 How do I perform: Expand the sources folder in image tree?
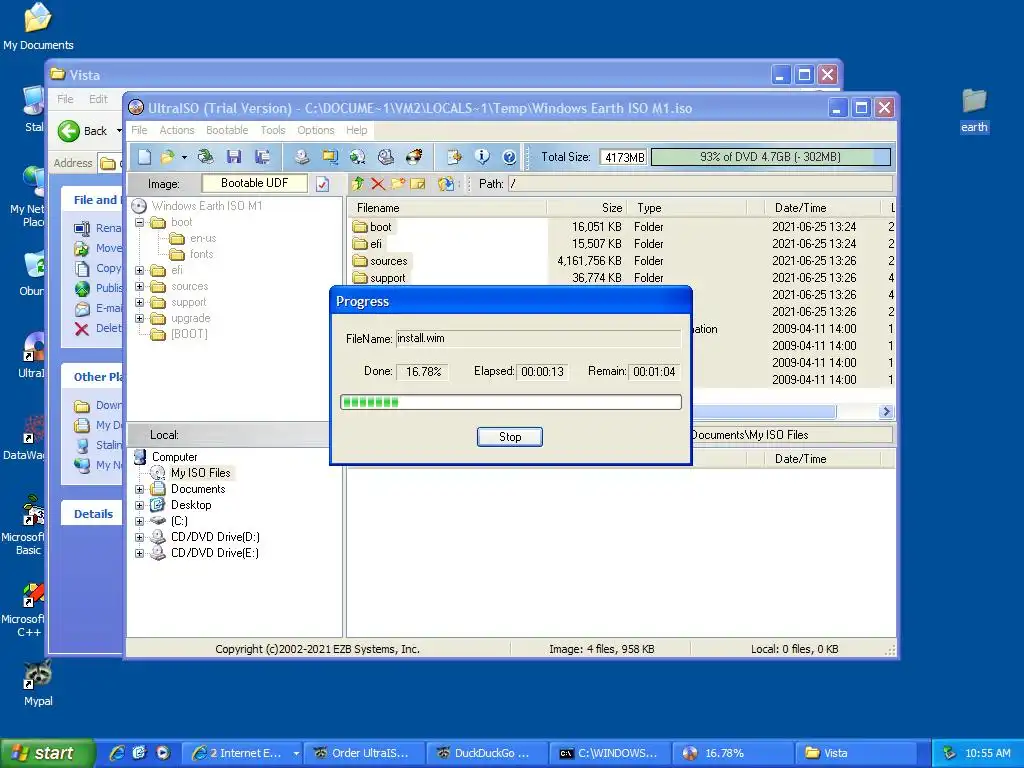pos(140,287)
